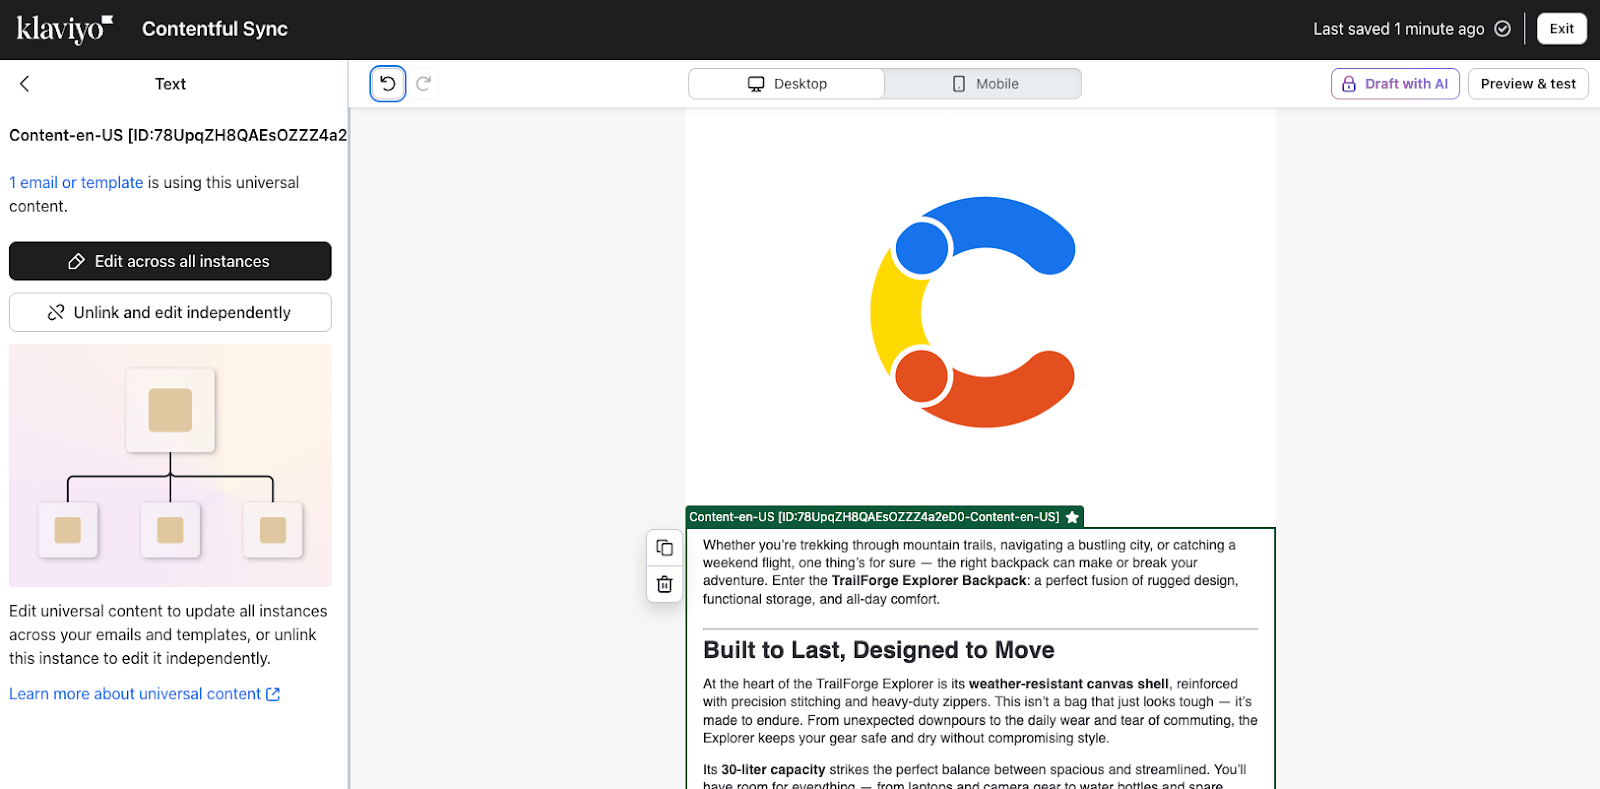Switch to Desktop preview
The height and width of the screenshot is (789, 1600).
787,84
